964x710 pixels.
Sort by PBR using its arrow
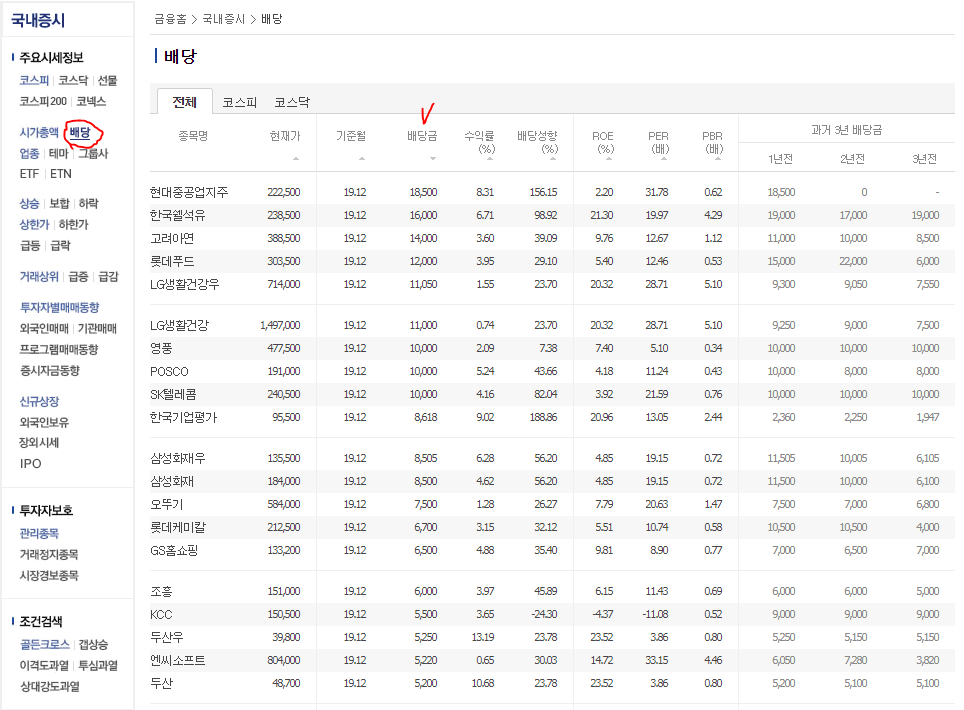pos(717,159)
